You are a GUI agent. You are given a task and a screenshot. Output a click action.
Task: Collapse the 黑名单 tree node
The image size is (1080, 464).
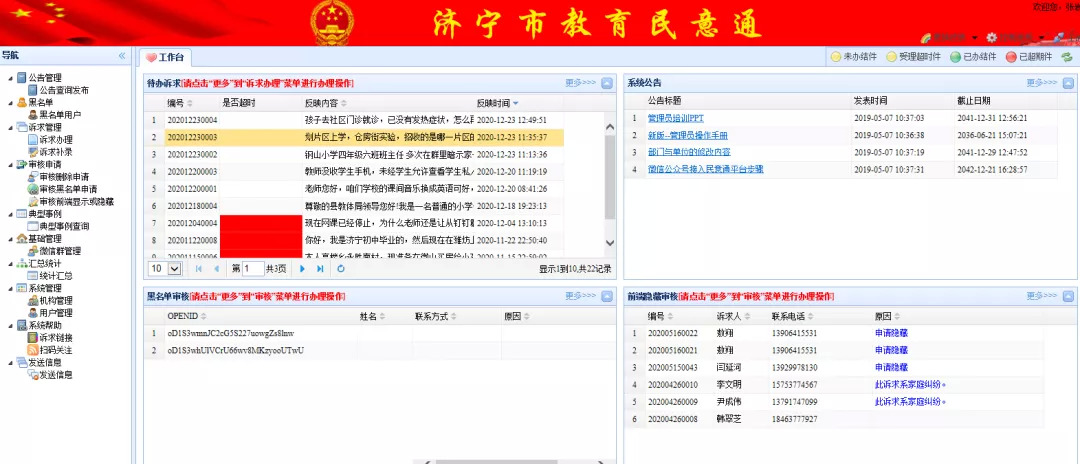pos(10,103)
